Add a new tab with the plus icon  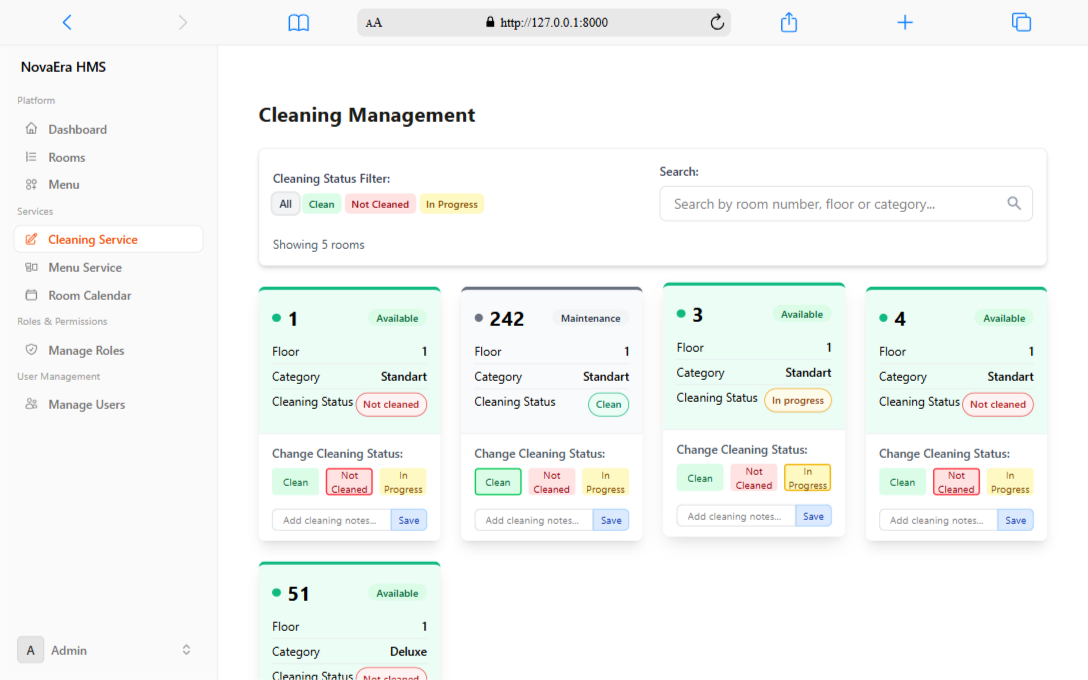point(905,22)
